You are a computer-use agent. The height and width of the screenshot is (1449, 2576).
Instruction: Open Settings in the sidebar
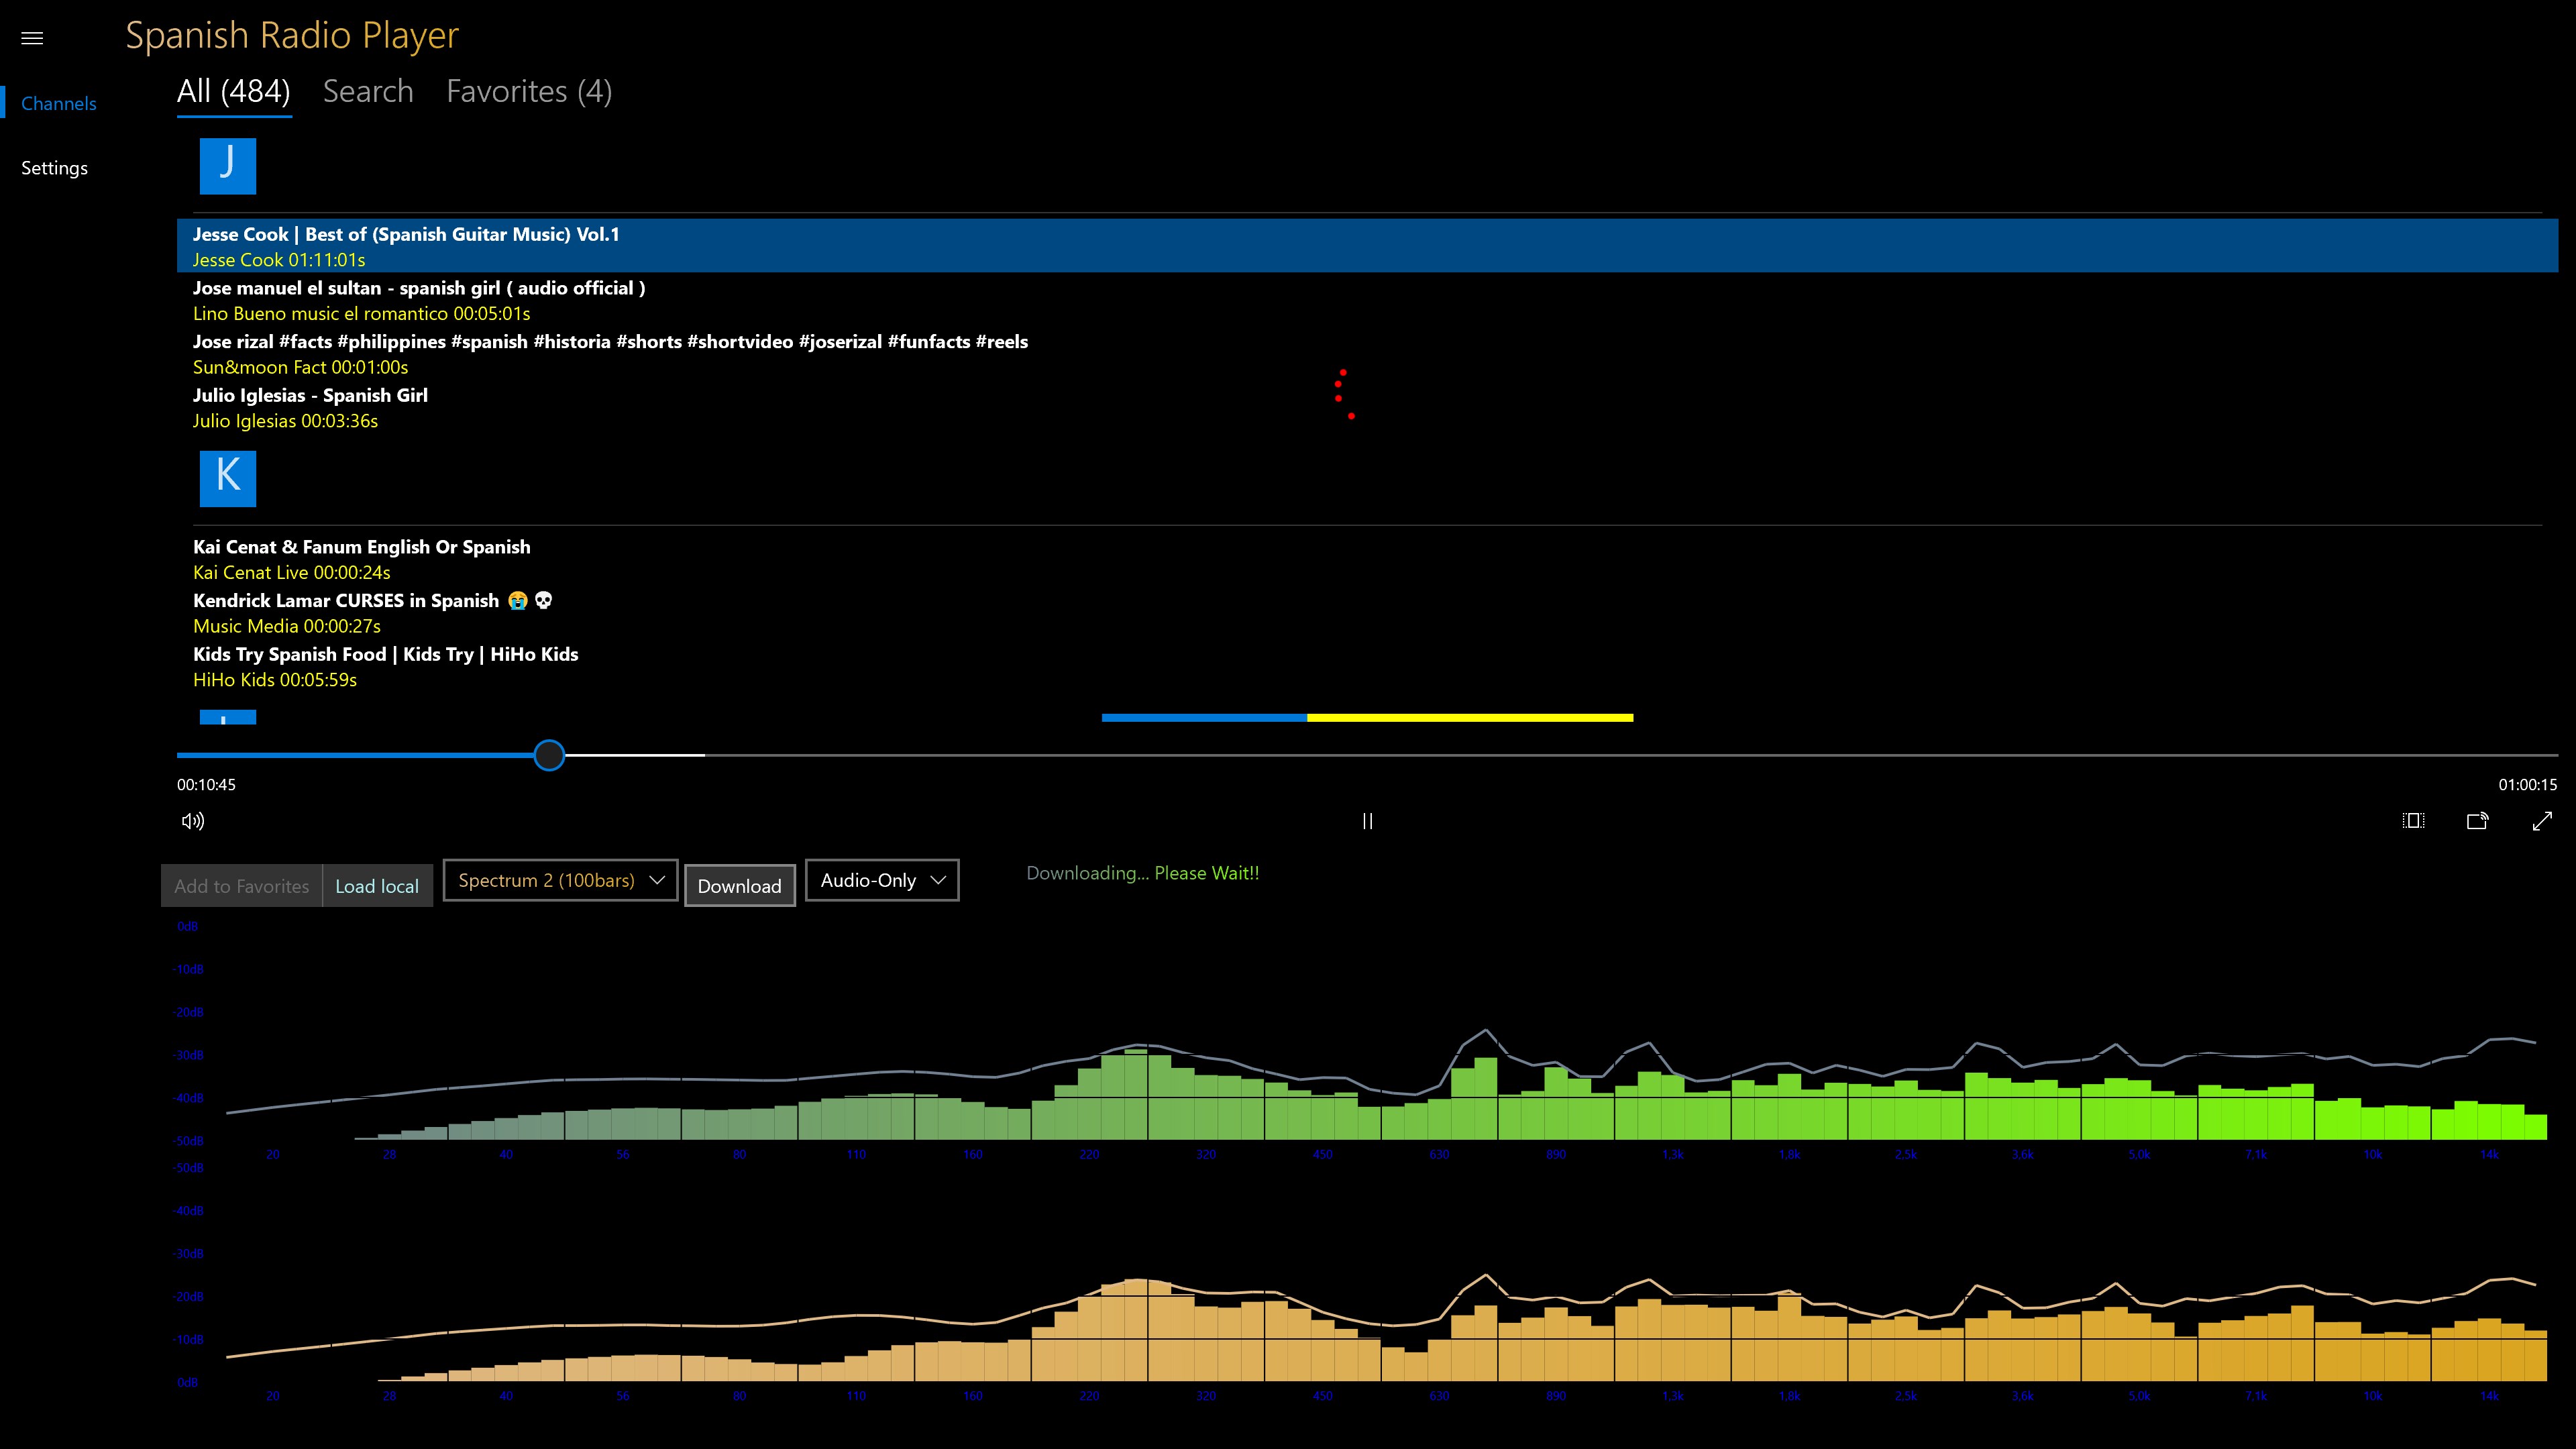(55, 168)
